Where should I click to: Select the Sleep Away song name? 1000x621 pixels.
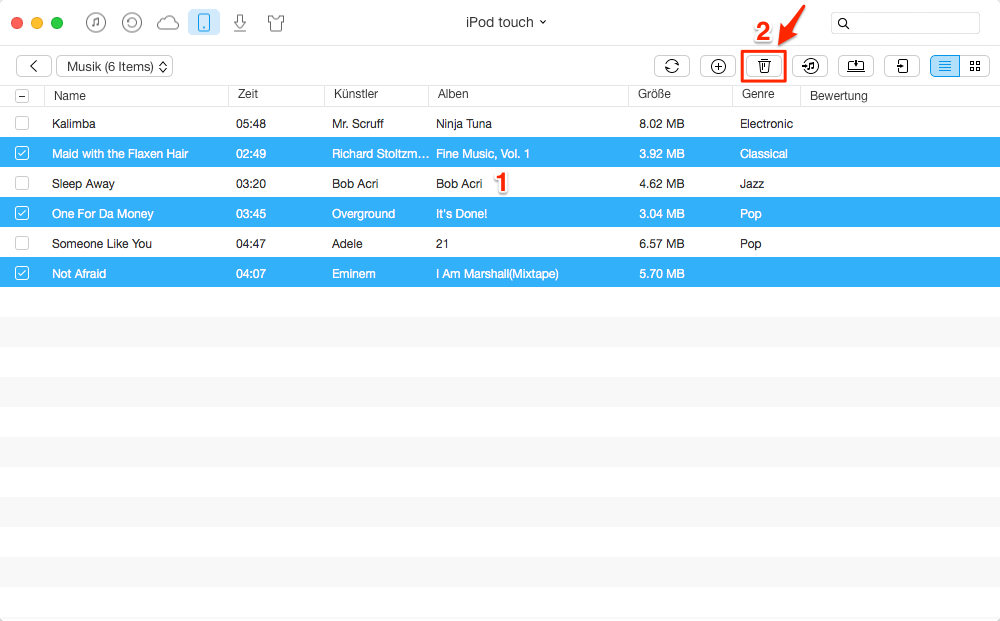83,184
